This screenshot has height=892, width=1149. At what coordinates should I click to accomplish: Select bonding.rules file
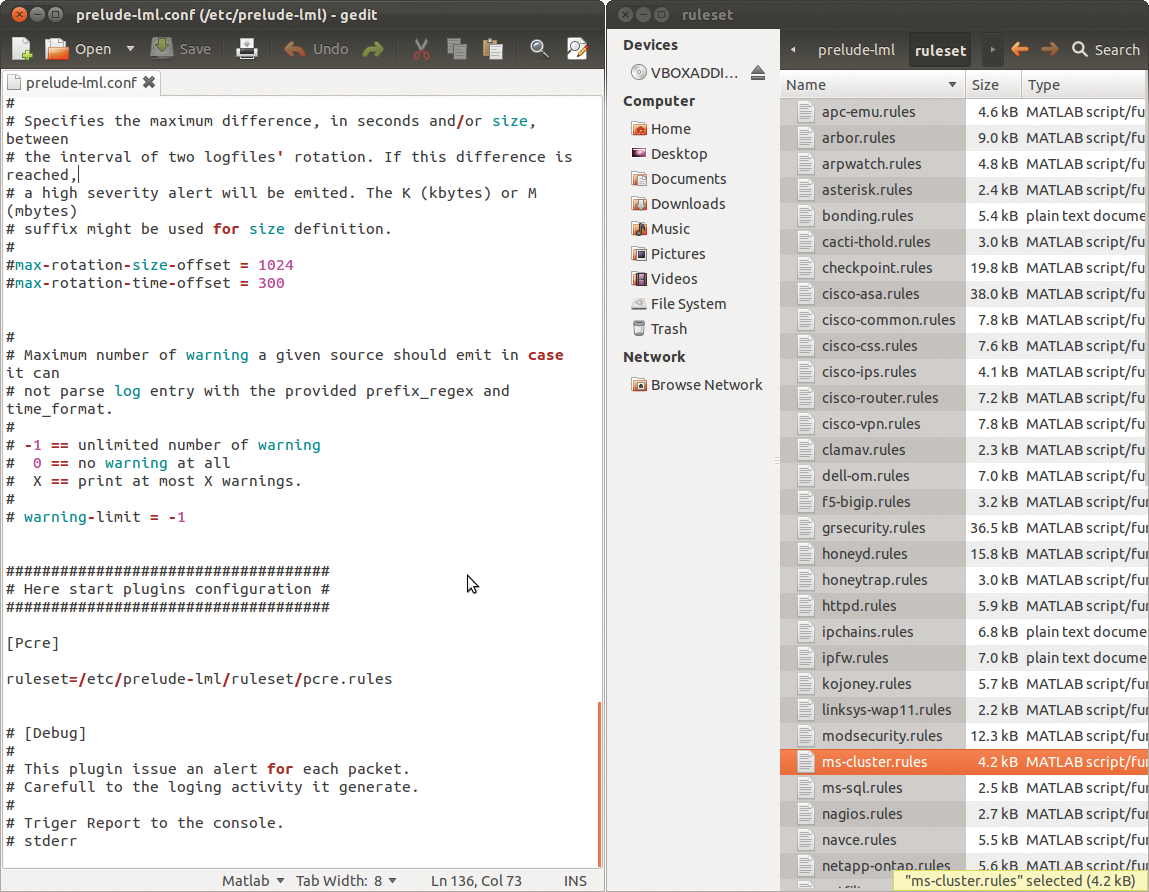tap(964, 215)
